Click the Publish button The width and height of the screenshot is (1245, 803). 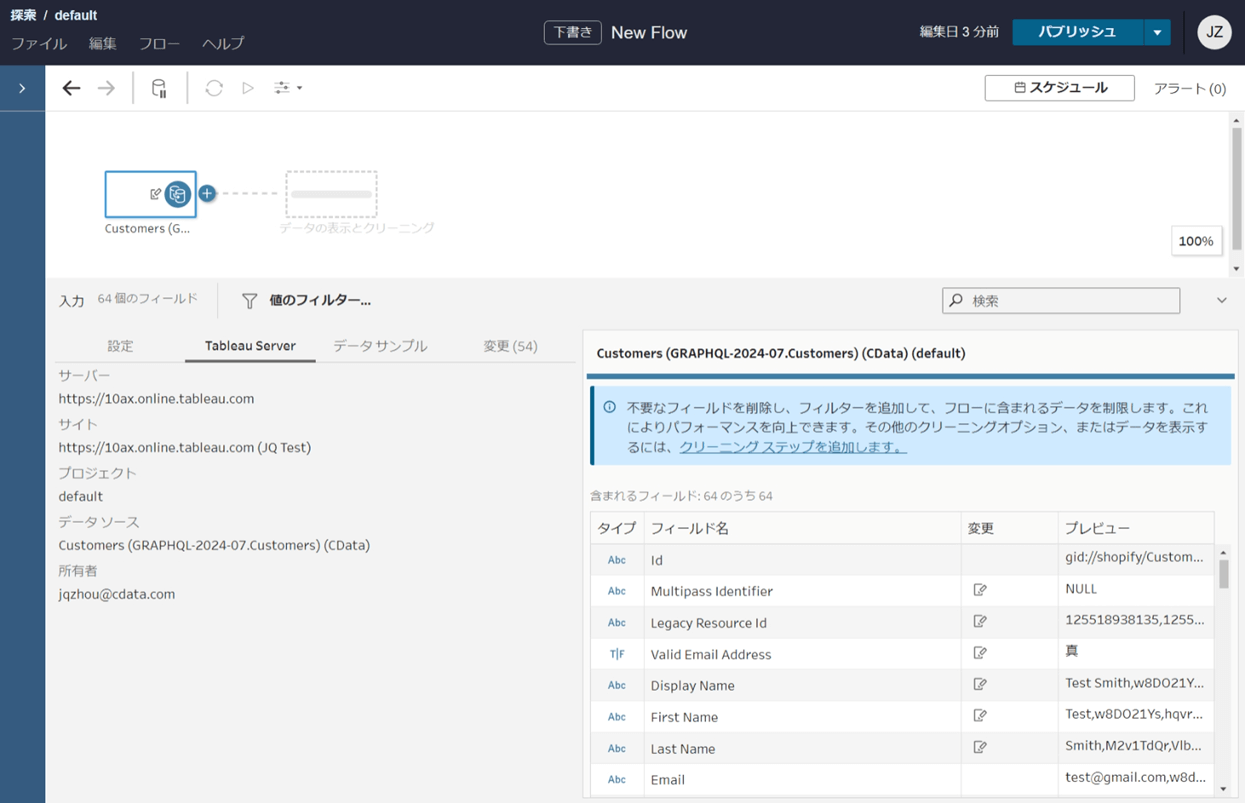point(1077,32)
